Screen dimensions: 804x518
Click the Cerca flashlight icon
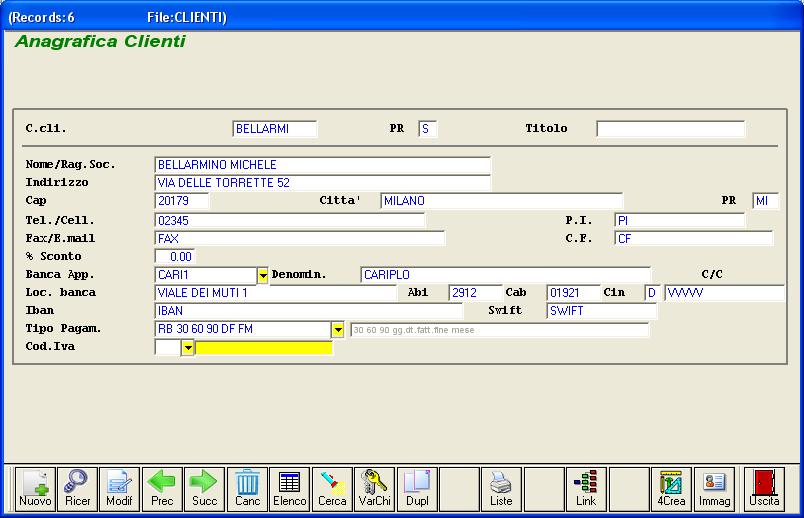coord(332,489)
